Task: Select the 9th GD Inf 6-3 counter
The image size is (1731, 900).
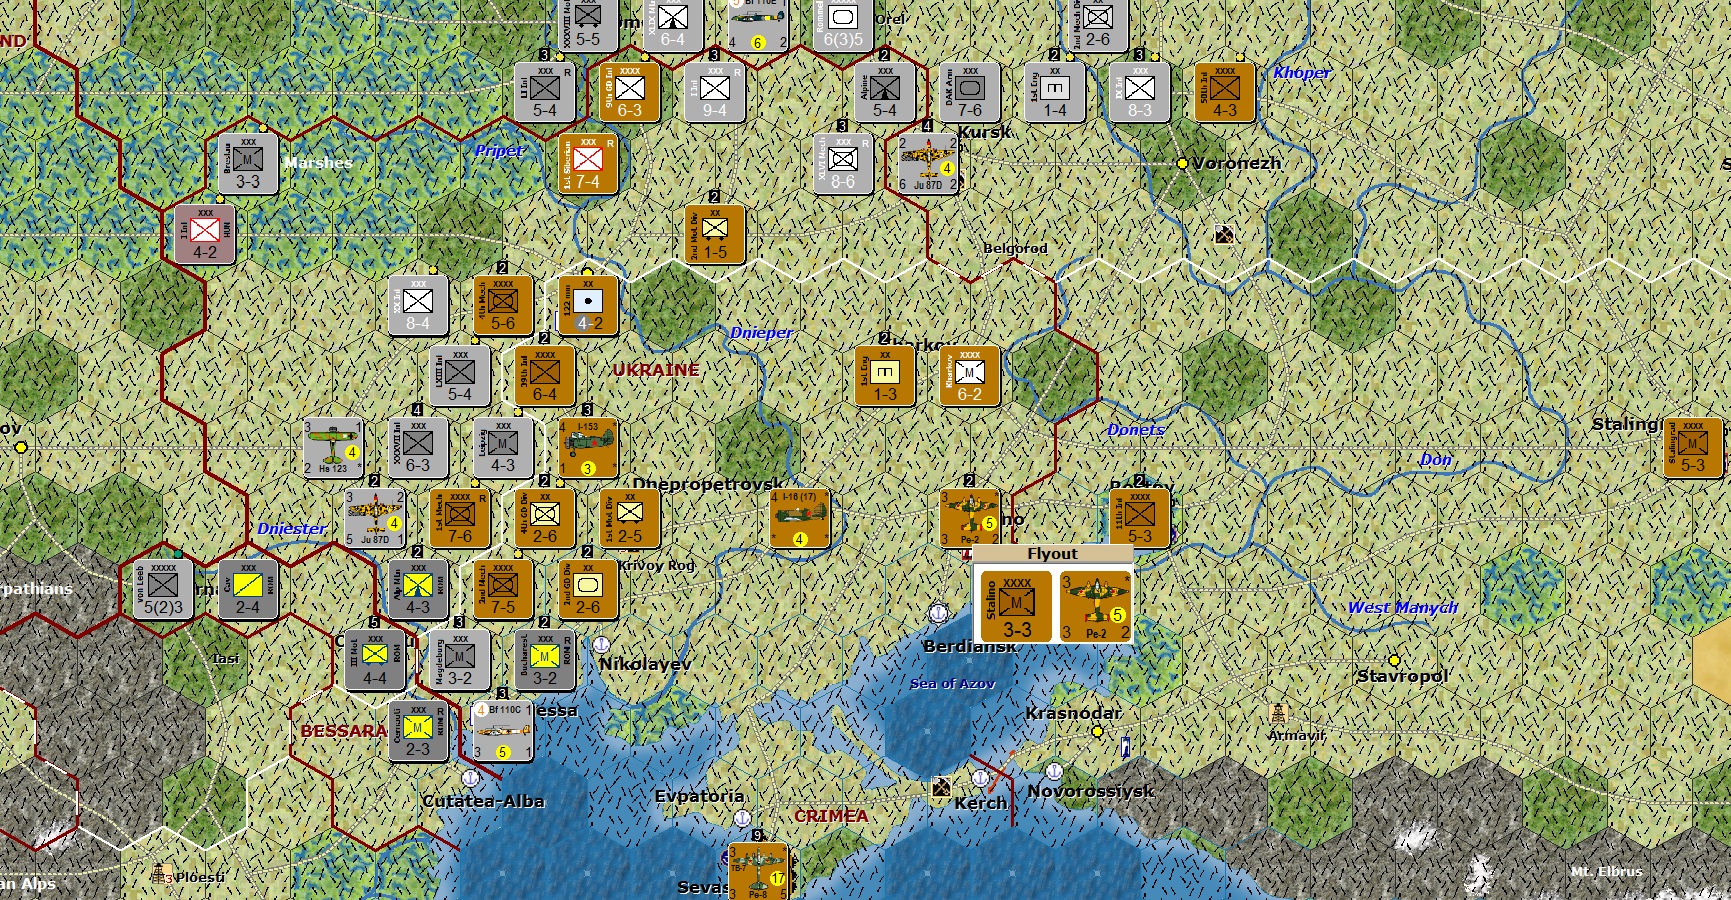Action: [630, 92]
